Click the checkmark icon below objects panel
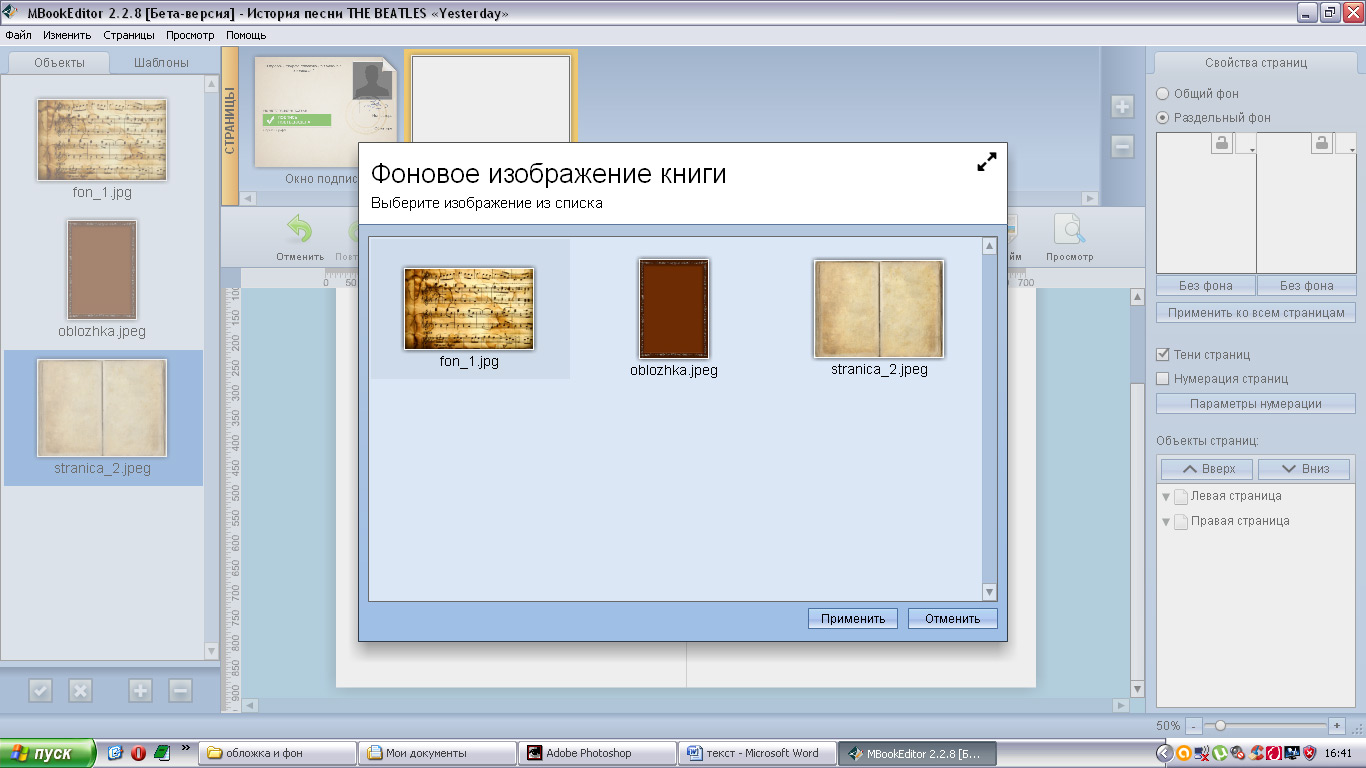This screenshot has width=1366, height=768. click(40, 690)
